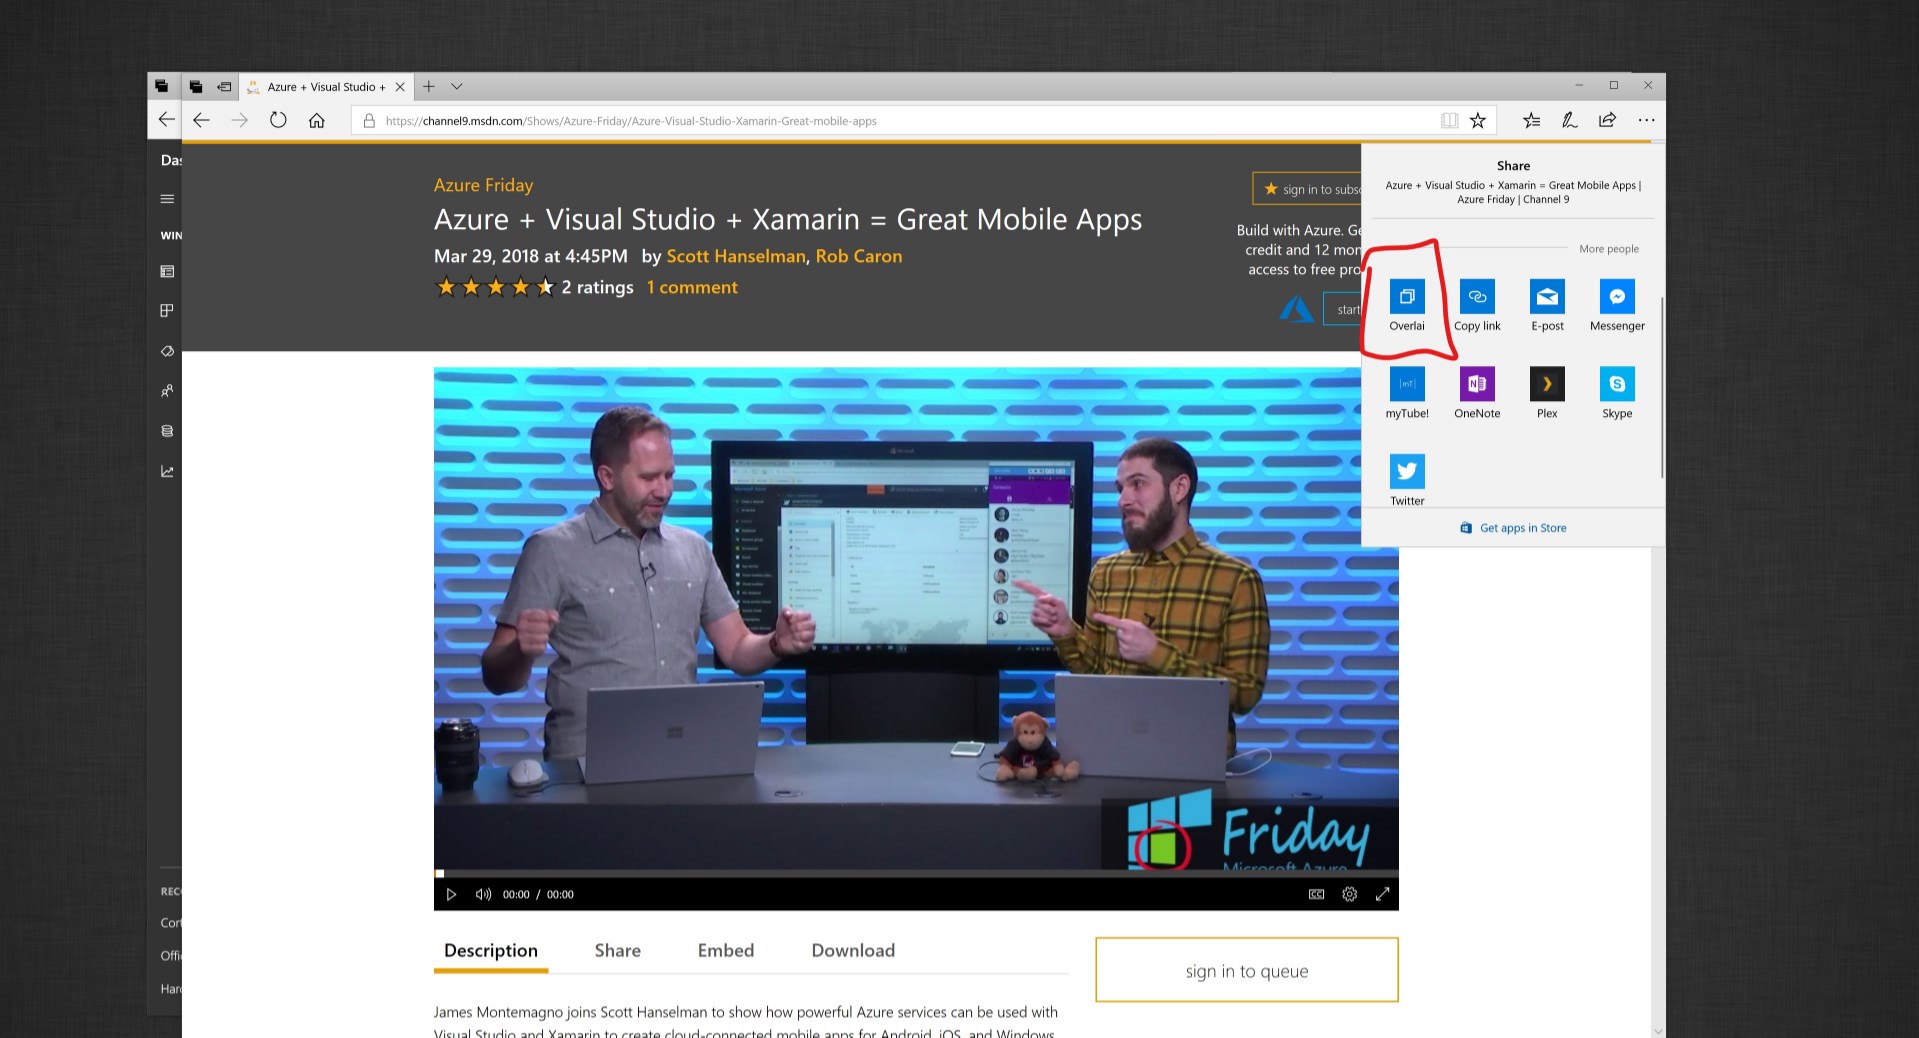Open the video settings gear
This screenshot has width=1919, height=1038.
[x=1349, y=894]
